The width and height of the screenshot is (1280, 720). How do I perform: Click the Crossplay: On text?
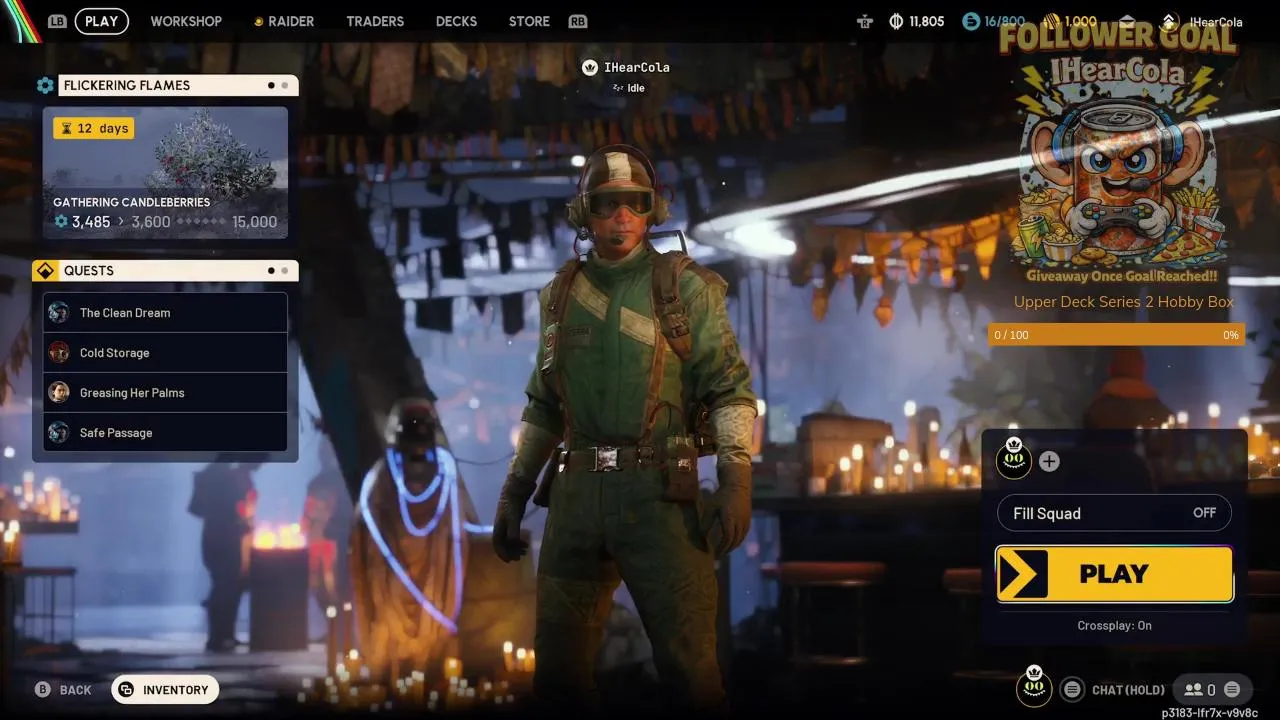click(x=1114, y=626)
